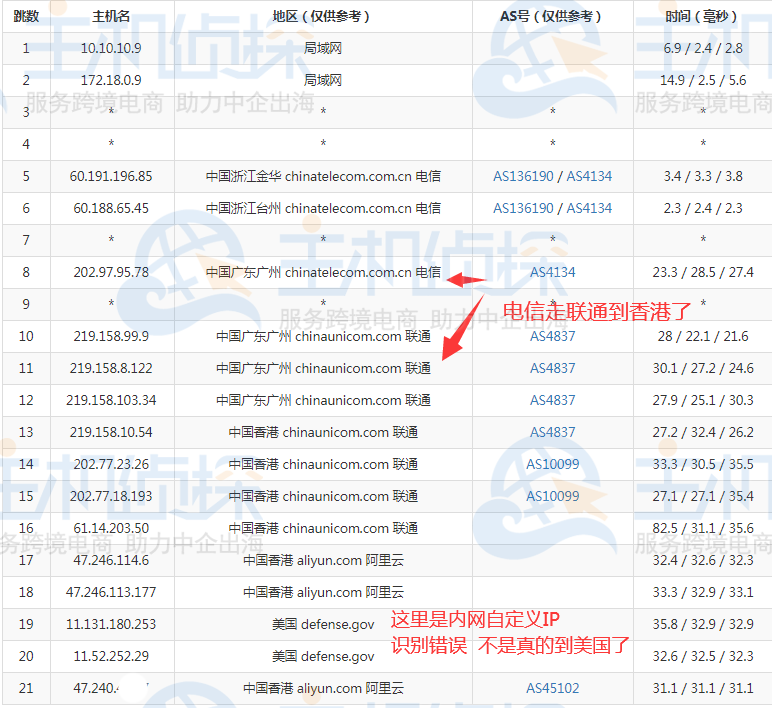Click latency 6.9 / 2.4 / 2.8
Screen dimensions: 772x708
pos(703,48)
